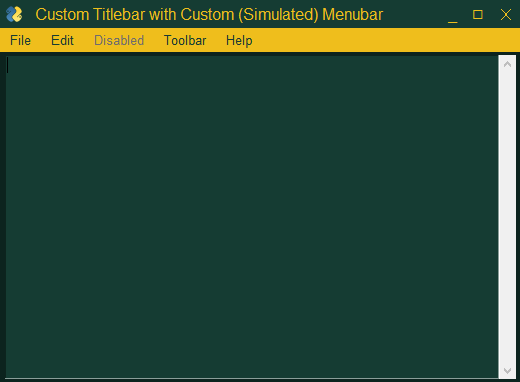Screen dimensions: 520x382
Task: Click the center of the text area
Action: tap(252, 217)
